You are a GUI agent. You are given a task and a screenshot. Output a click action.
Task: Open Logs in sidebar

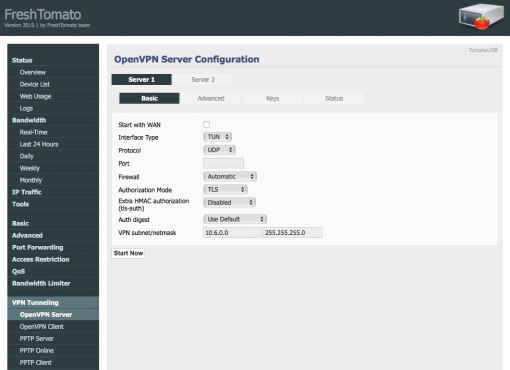pyautogui.click(x=53, y=108)
